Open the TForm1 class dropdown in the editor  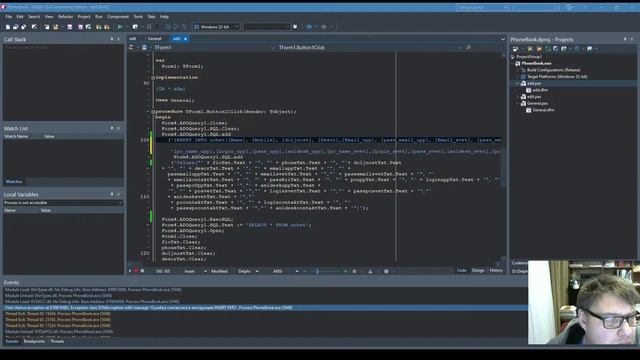(213, 48)
